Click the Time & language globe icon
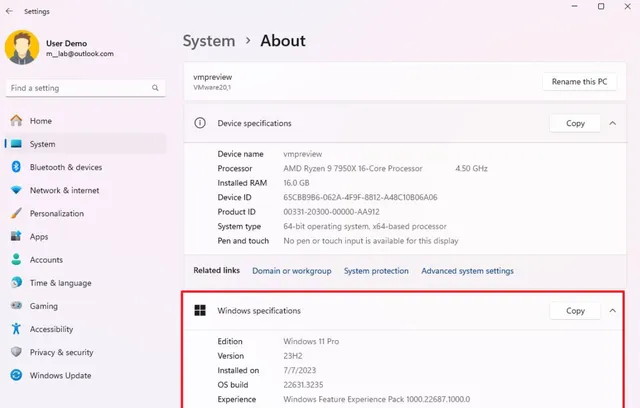 pyautogui.click(x=16, y=282)
